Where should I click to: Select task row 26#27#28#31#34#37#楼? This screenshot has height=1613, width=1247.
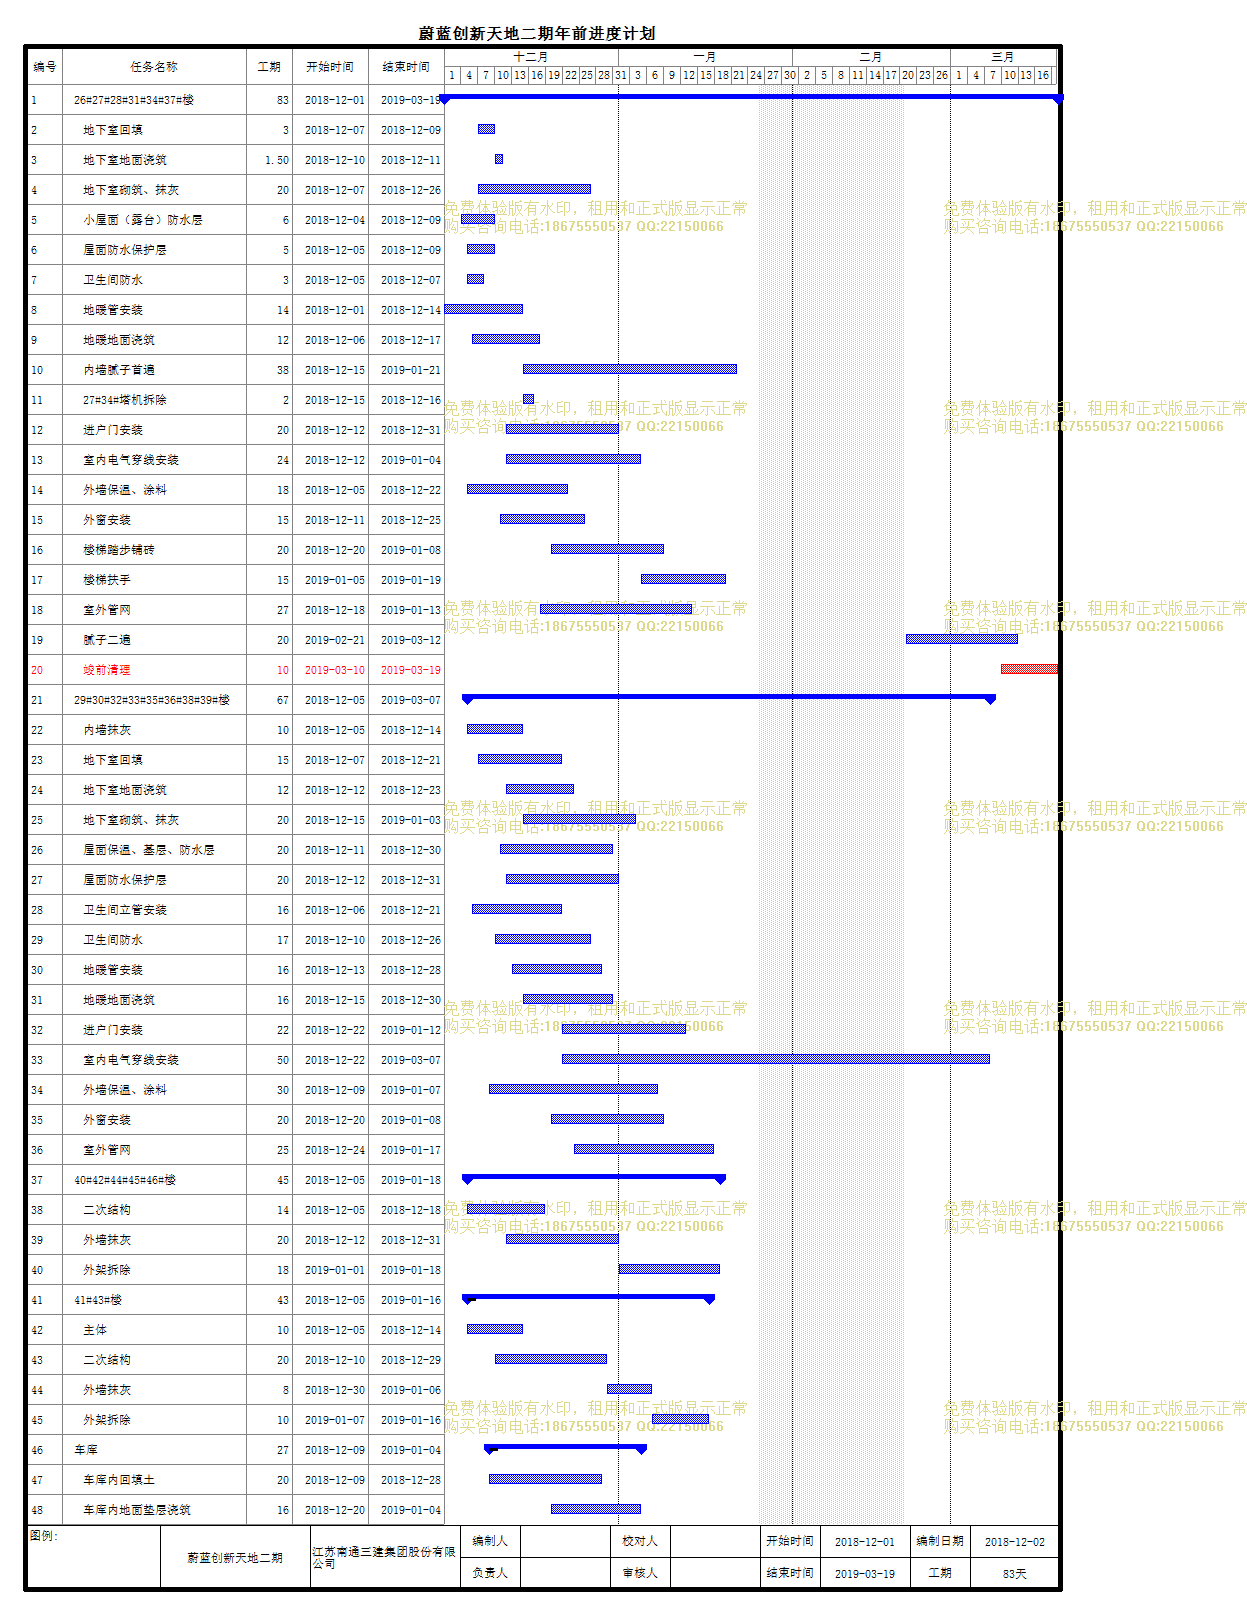pyautogui.click(x=134, y=100)
